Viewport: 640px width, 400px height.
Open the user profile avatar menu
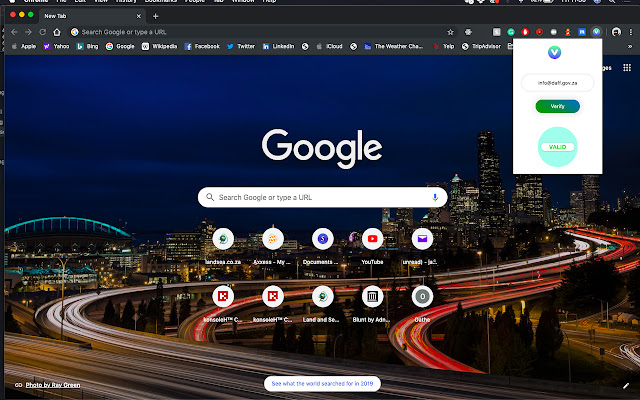[x=616, y=32]
